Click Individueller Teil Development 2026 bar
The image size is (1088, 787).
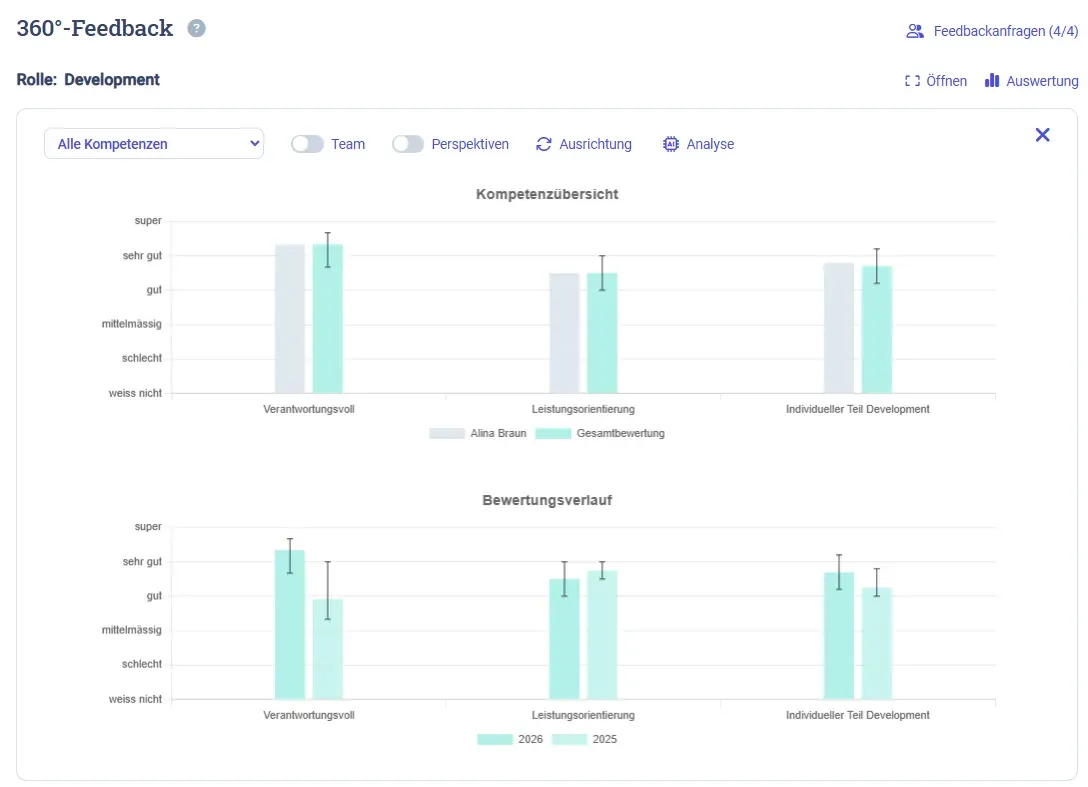[838, 636]
